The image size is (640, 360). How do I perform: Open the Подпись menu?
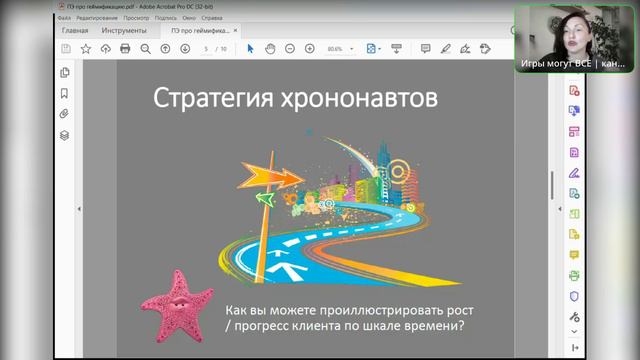[166, 18]
